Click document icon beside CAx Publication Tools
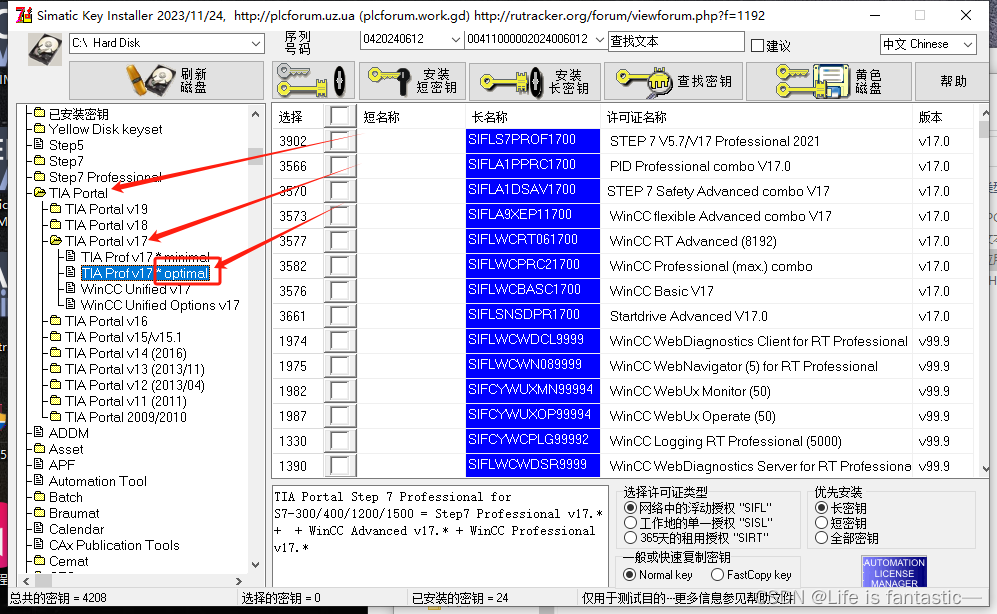The width and height of the screenshot is (997, 614). [39, 544]
